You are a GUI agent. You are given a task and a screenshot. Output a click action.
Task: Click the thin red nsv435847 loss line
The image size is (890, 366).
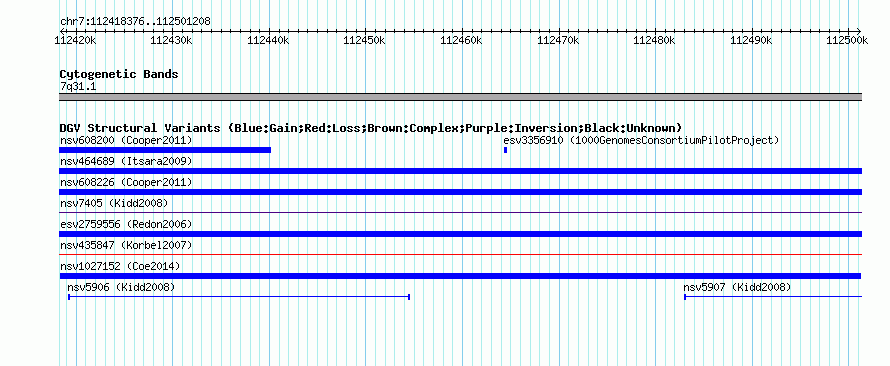460,254
